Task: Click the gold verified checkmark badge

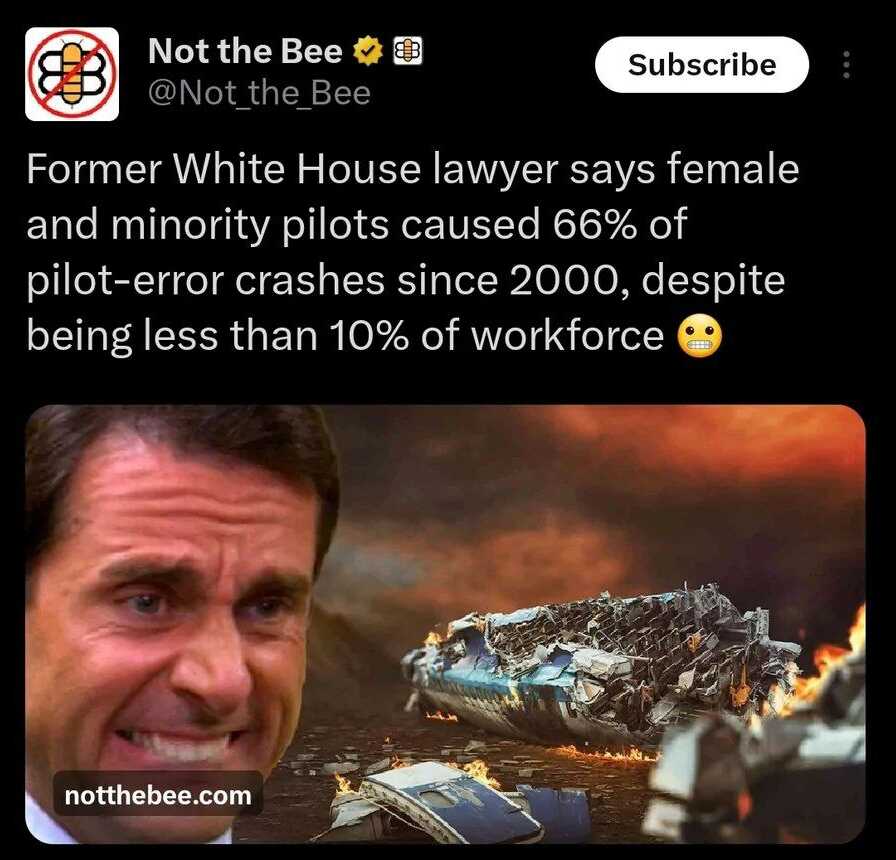Action: point(367,51)
